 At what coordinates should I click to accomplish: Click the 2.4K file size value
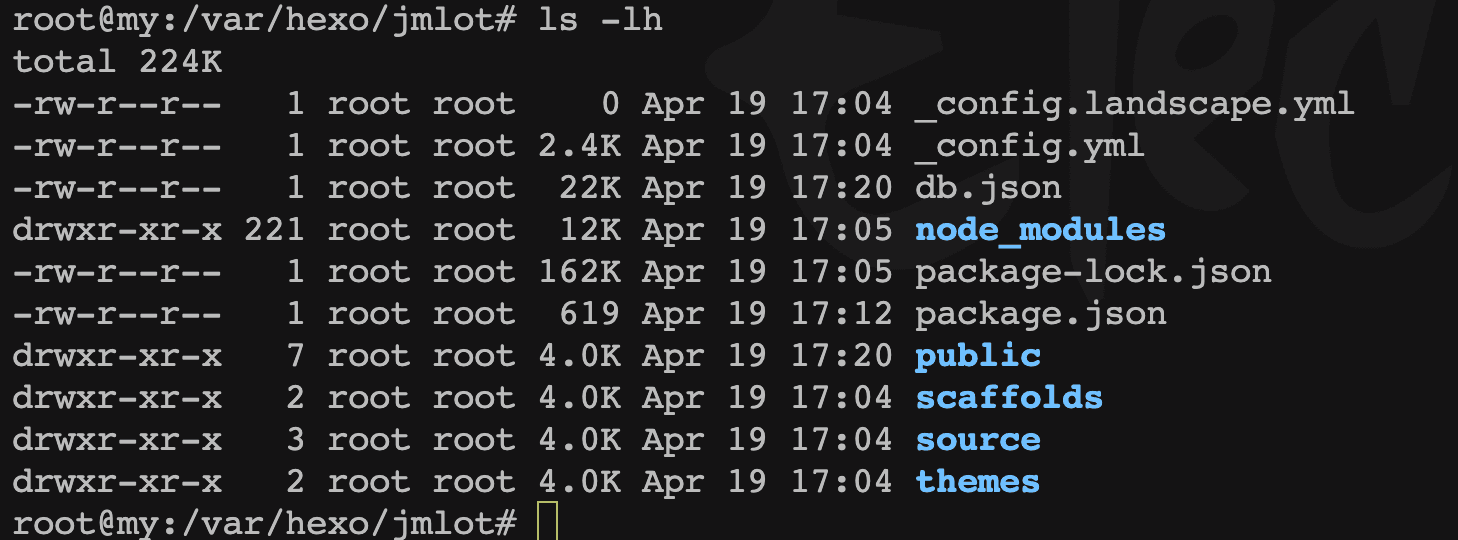[x=579, y=146]
